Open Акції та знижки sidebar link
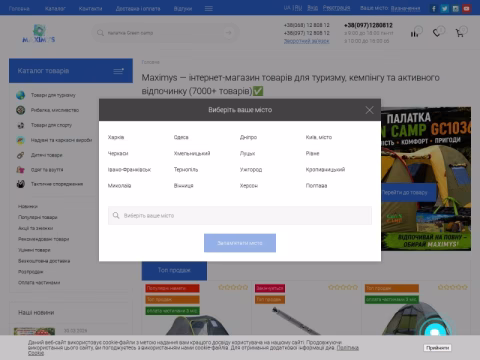This screenshot has width=480, height=360. [x=35, y=228]
